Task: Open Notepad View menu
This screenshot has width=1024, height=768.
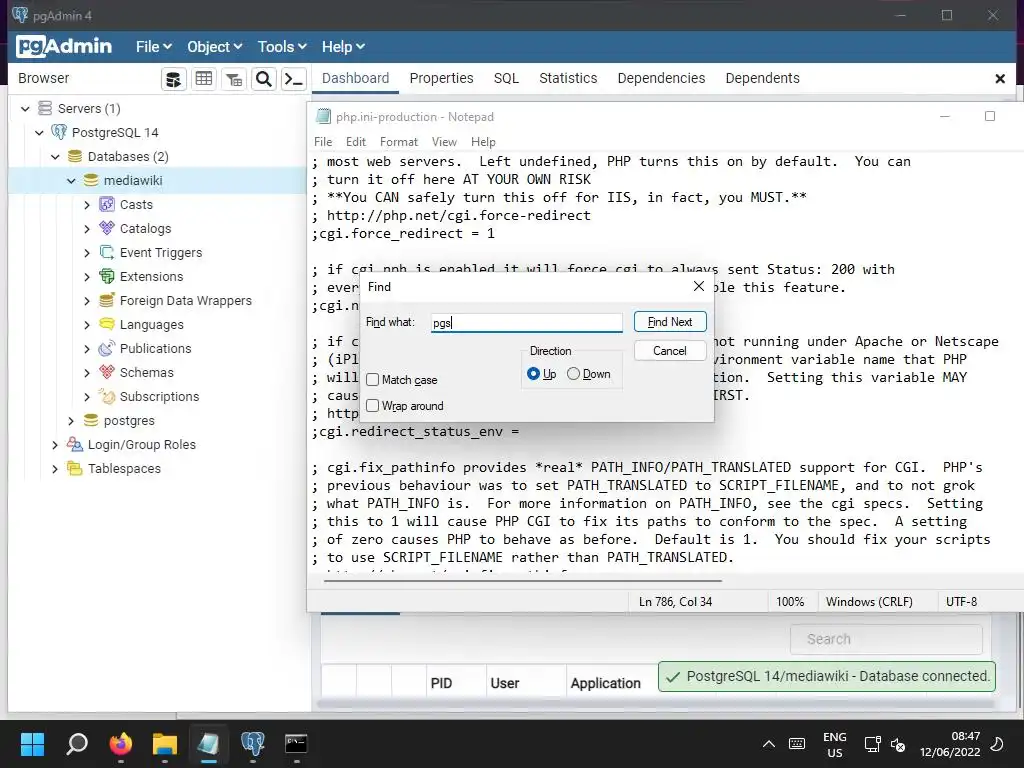Action: (444, 142)
